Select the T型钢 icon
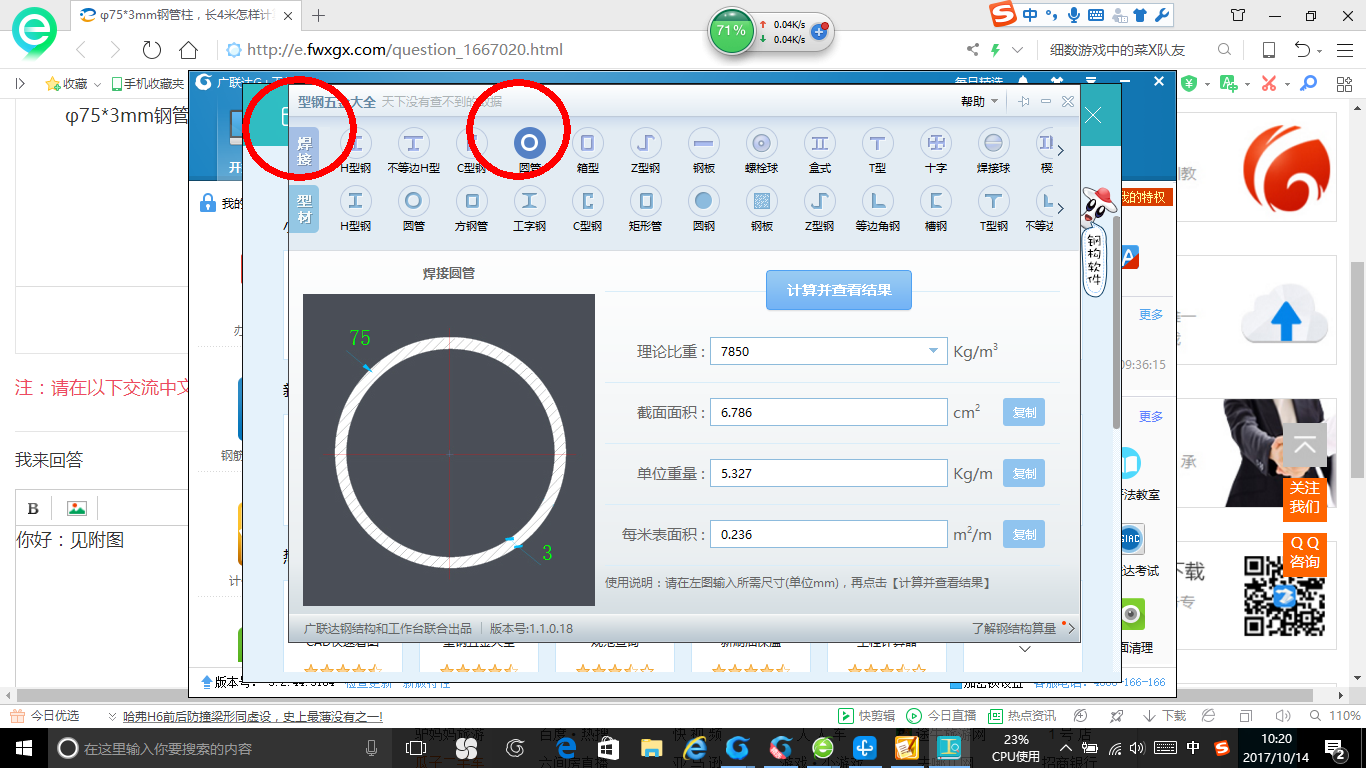This screenshot has width=1366, height=768. pyautogui.click(x=993, y=209)
